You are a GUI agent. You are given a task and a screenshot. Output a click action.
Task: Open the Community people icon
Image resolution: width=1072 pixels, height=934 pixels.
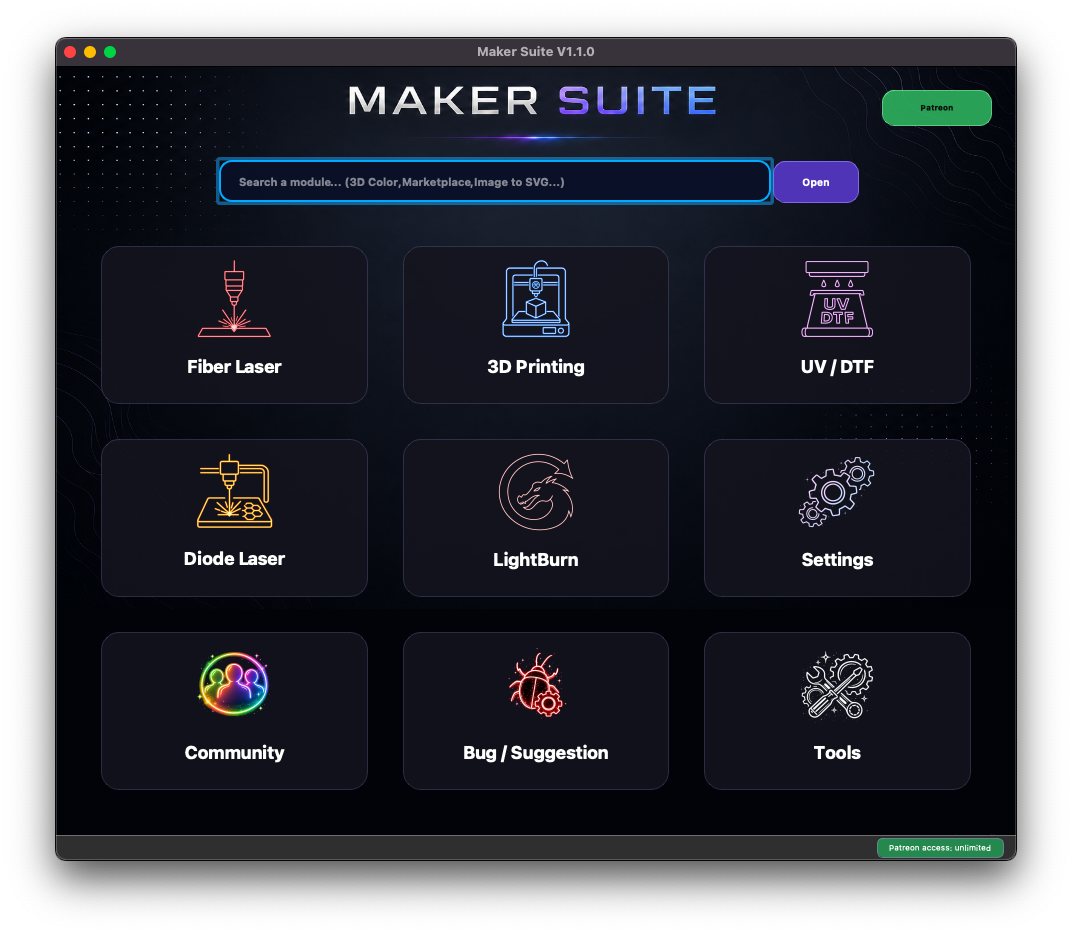234,684
